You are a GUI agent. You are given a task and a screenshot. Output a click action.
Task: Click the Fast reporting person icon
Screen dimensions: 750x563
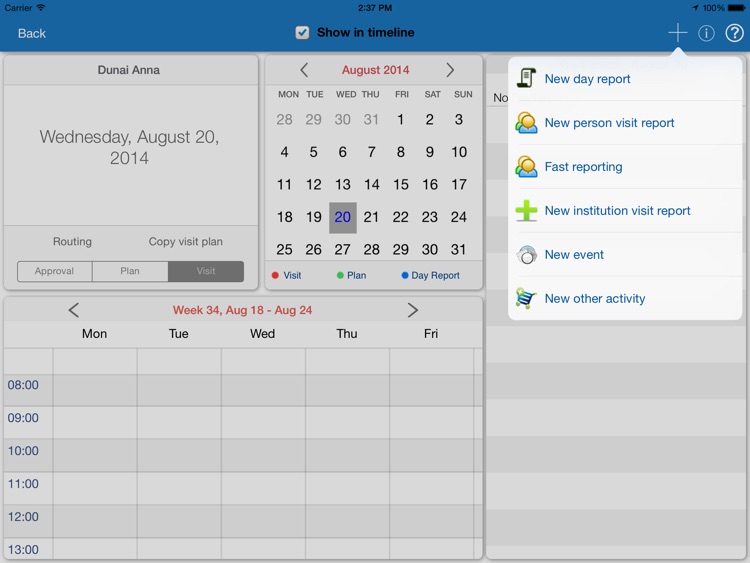526,166
